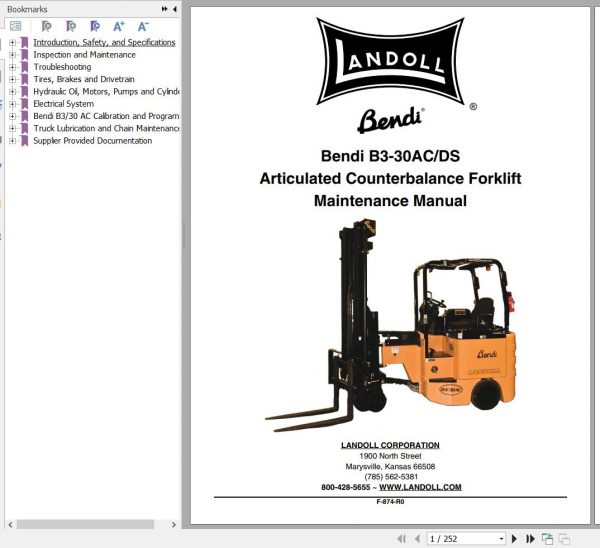Click the purple bookmark icon beside Electrical System
Screen dimensions: 600x548
[x=24, y=104]
